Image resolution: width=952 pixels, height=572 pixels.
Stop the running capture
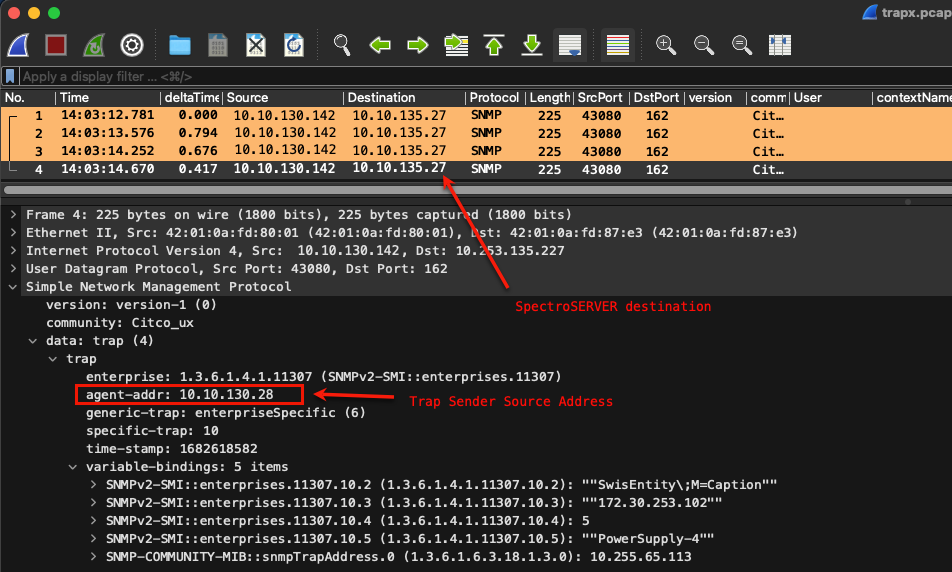click(x=57, y=45)
